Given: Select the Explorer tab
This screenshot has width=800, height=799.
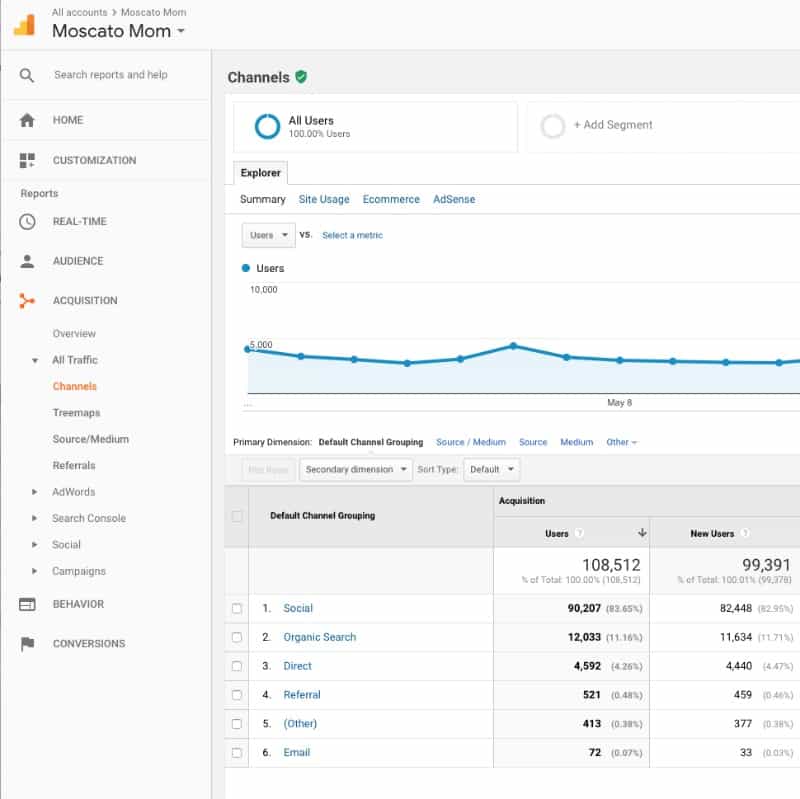Looking at the screenshot, I should pyautogui.click(x=260, y=173).
